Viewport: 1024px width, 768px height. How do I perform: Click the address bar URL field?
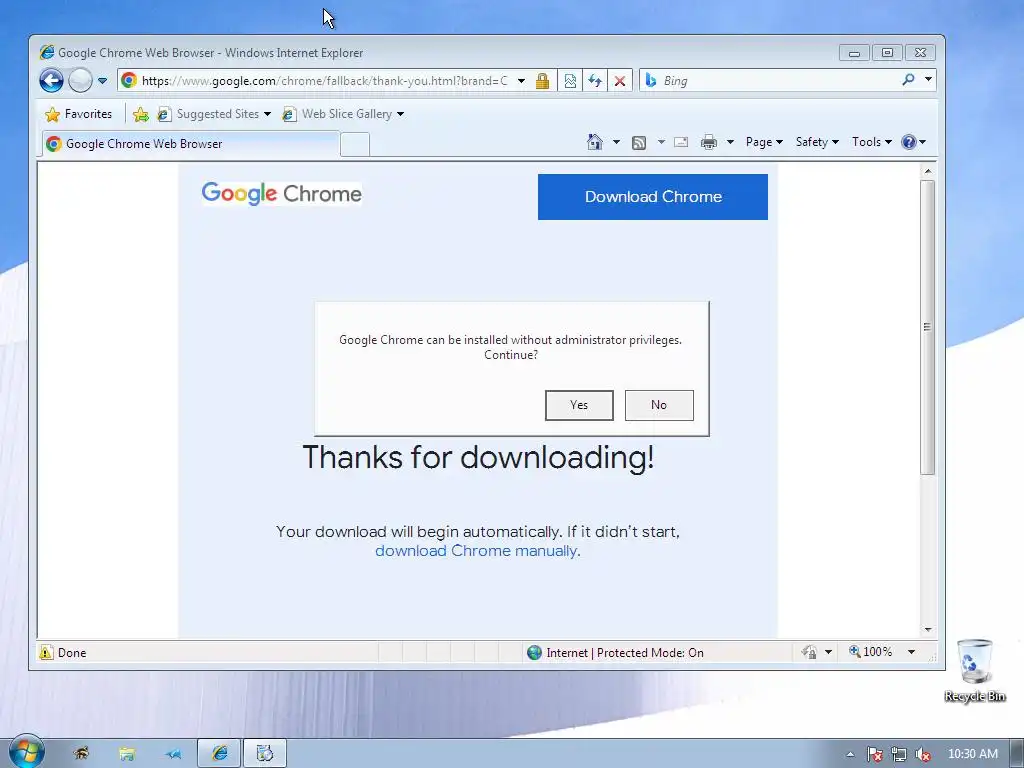coord(325,81)
